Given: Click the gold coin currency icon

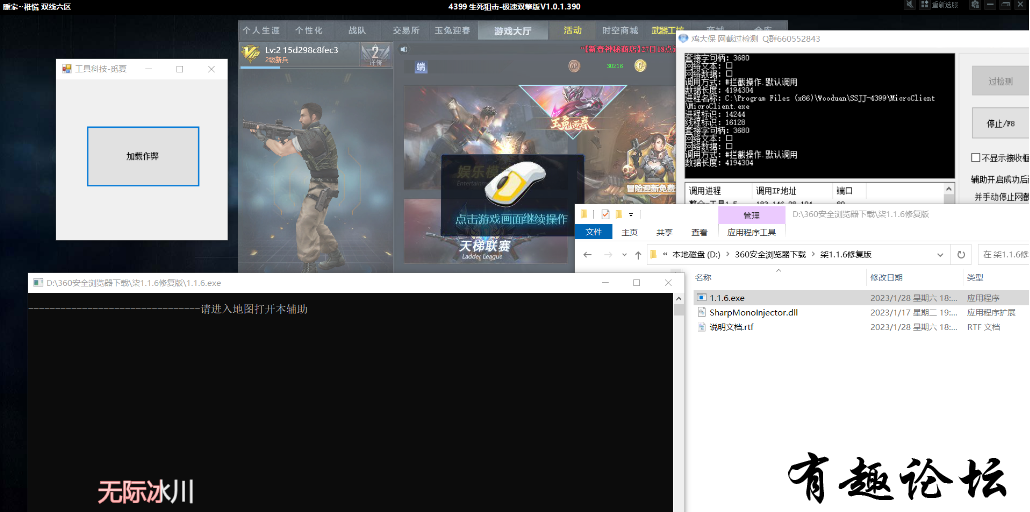Looking at the screenshot, I should point(640,66).
